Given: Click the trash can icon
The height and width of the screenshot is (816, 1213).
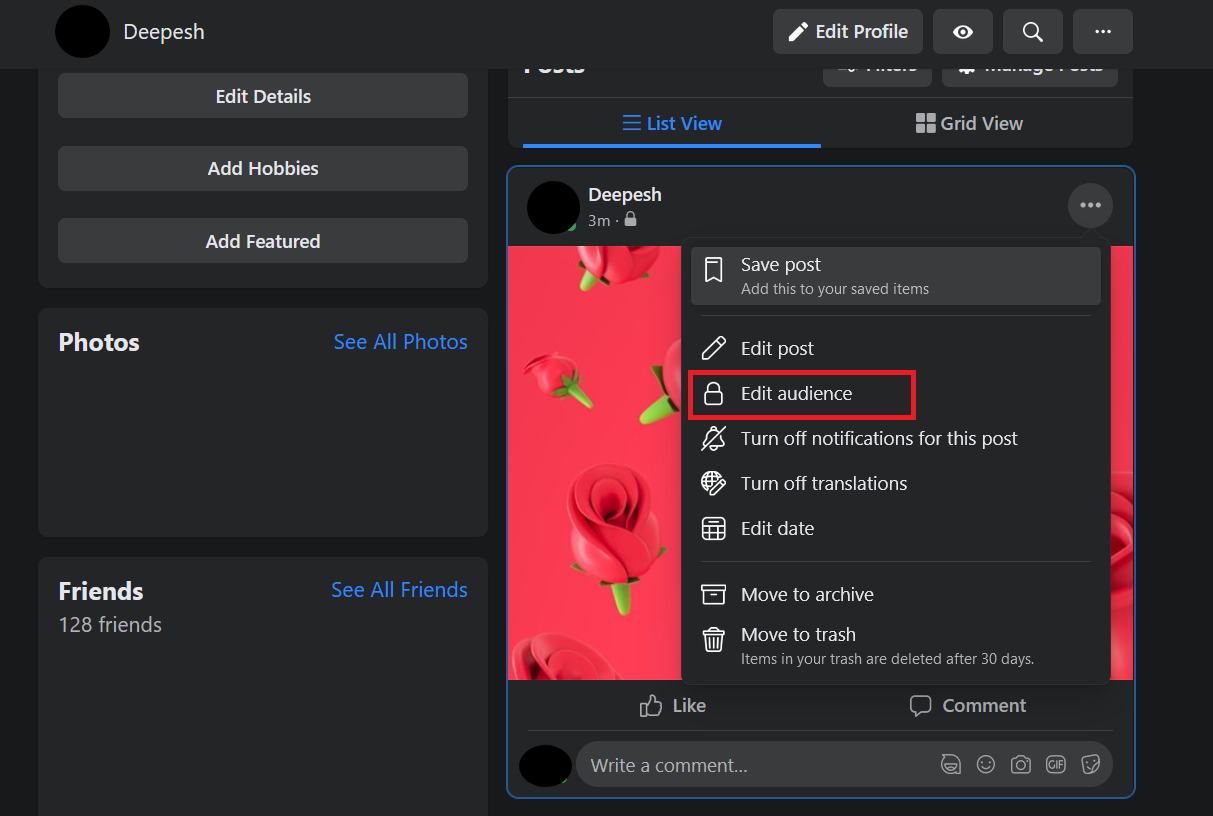Looking at the screenshot, I should click(x=713, y=639).
